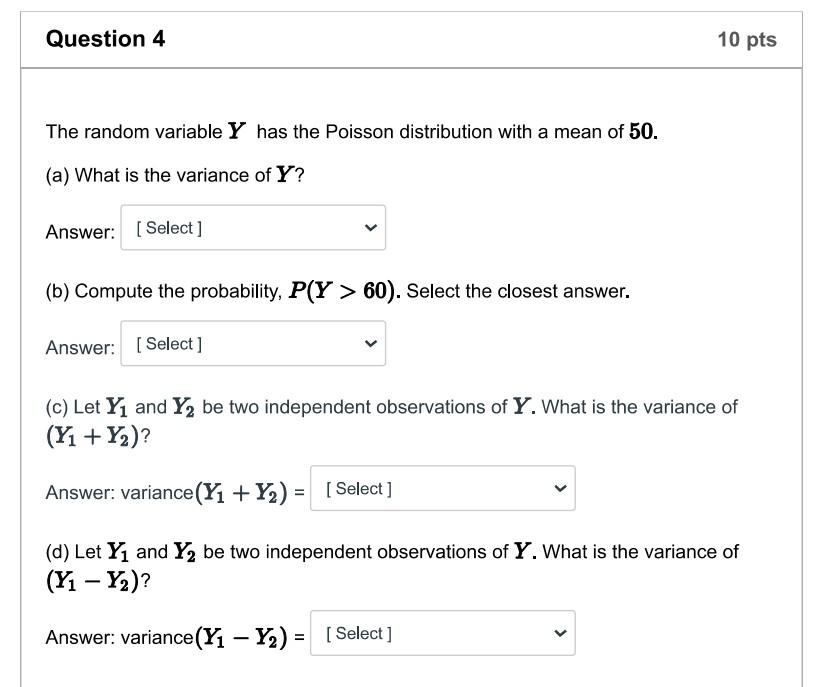
Task: Open the variance(Y1 - Y2) dropdown
Action: 443,632
